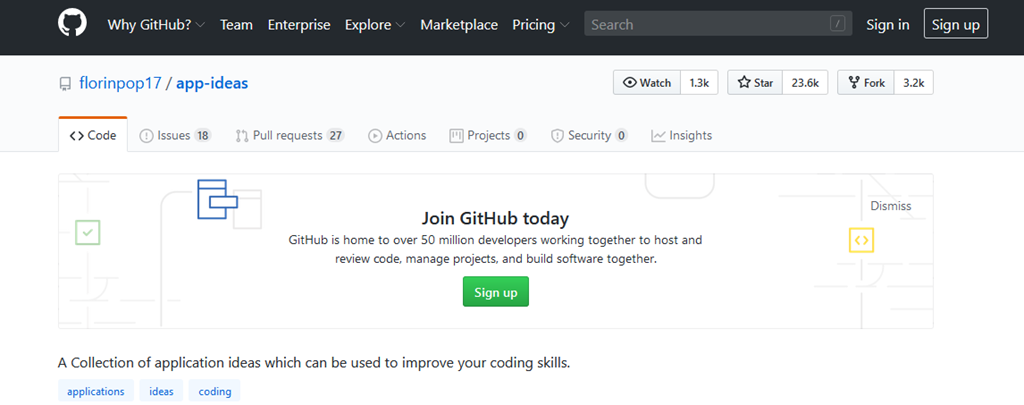Click the green Sign up banner button
The height and width of the screenshot is (405, 1024).
[496, 291]
